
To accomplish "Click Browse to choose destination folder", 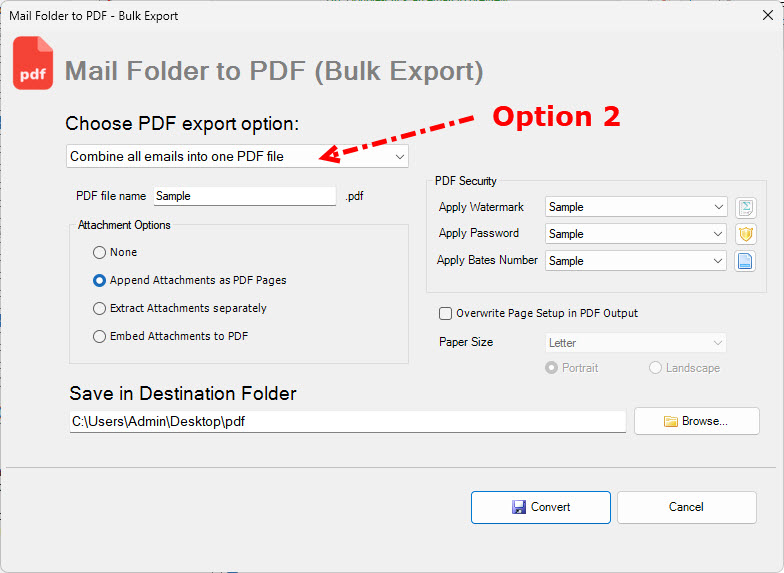I will [x=696, y=421].
